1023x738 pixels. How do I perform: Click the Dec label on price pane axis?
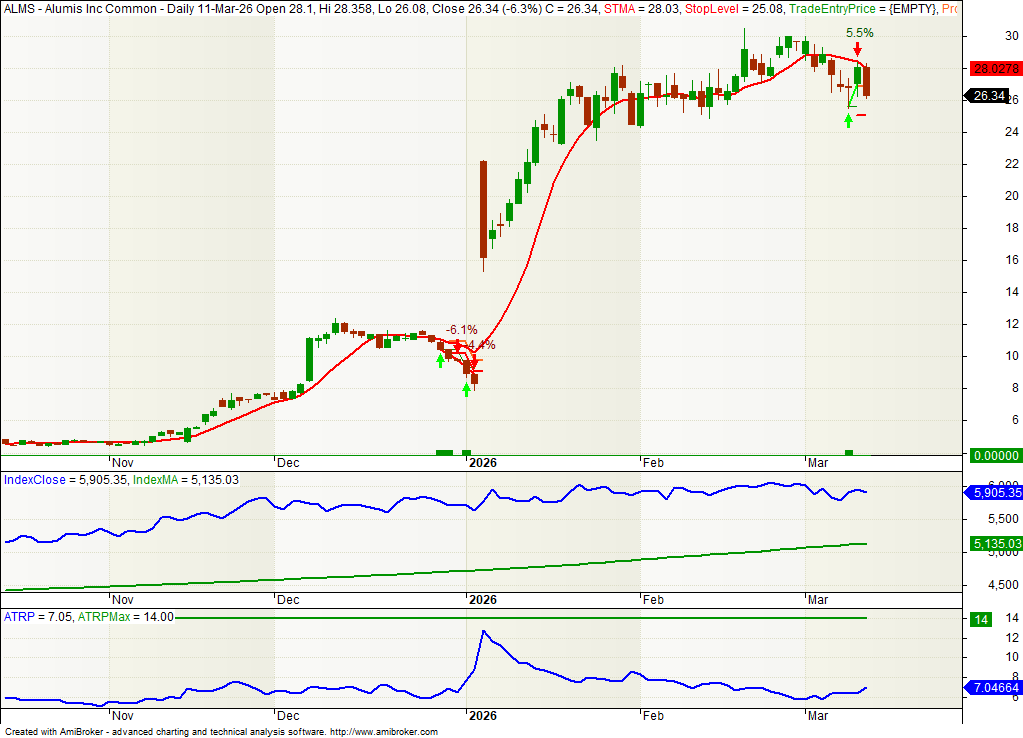tap(287, 463)
